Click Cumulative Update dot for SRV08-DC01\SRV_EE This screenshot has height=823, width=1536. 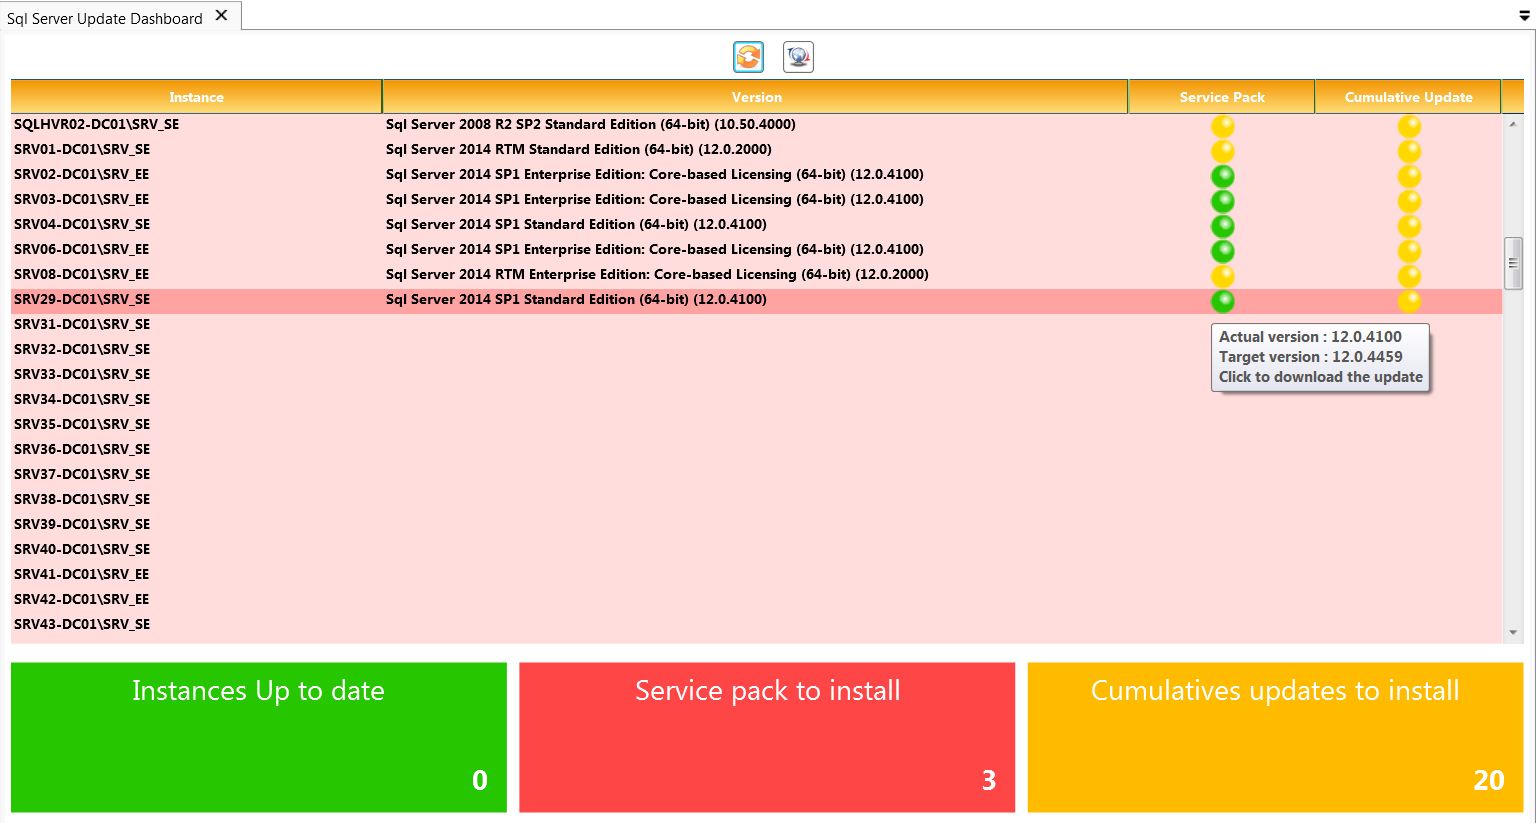point(1409,276)
